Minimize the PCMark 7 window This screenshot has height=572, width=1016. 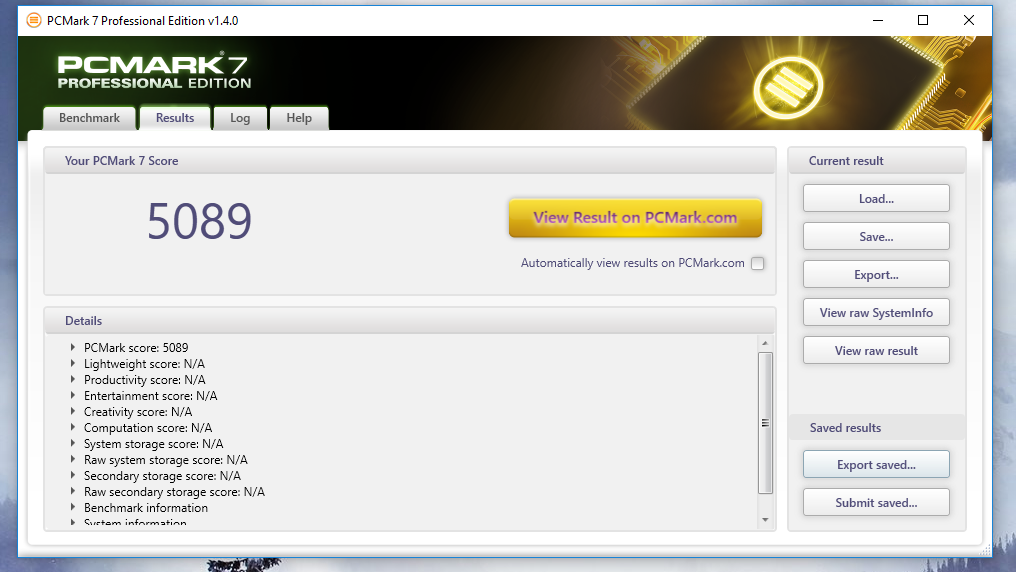(878, 21)
